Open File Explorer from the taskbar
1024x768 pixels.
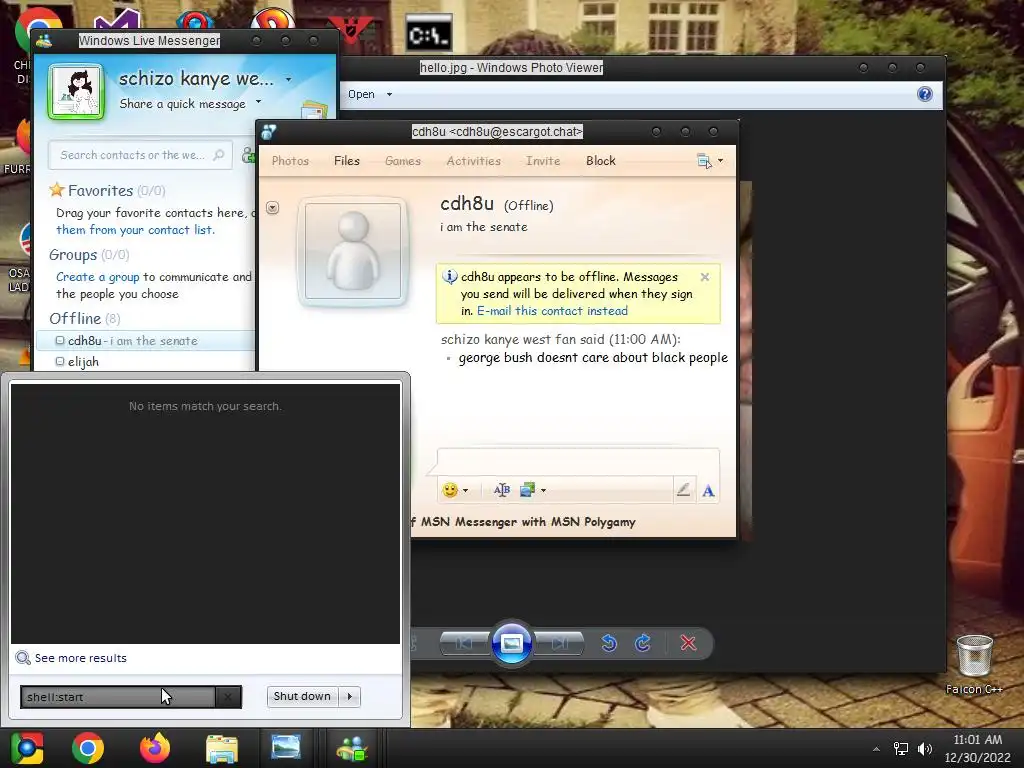point(222,748)
